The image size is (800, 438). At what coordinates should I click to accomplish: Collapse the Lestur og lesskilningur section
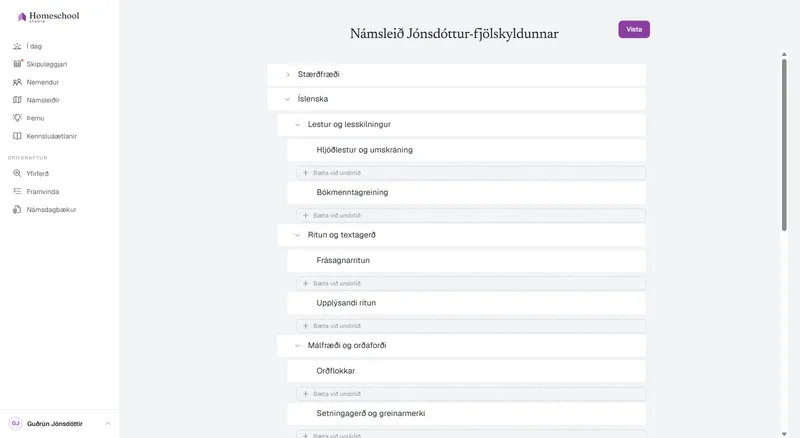(297, 125)
